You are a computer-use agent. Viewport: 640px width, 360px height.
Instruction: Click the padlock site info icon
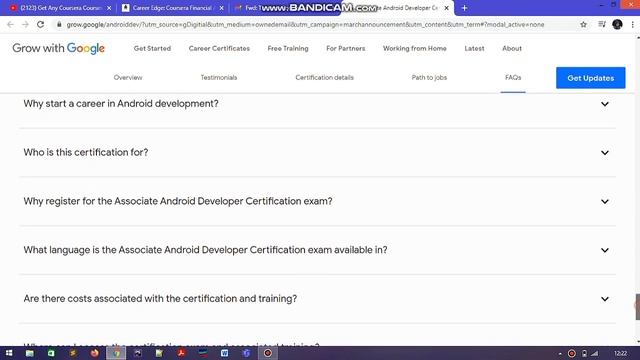59,24
